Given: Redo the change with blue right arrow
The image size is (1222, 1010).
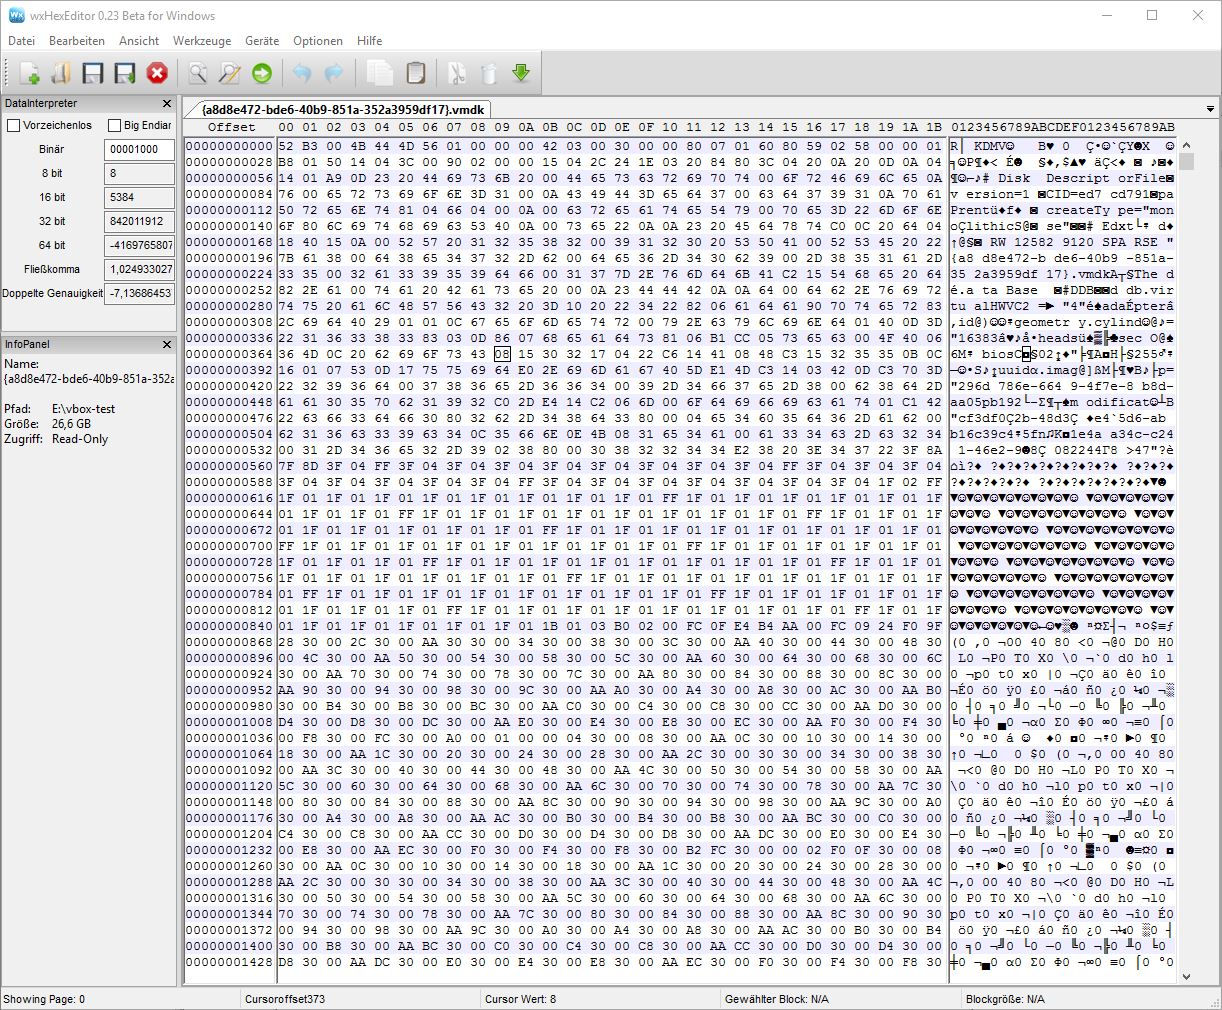Looking at the screenshot, I should (334, 73).
